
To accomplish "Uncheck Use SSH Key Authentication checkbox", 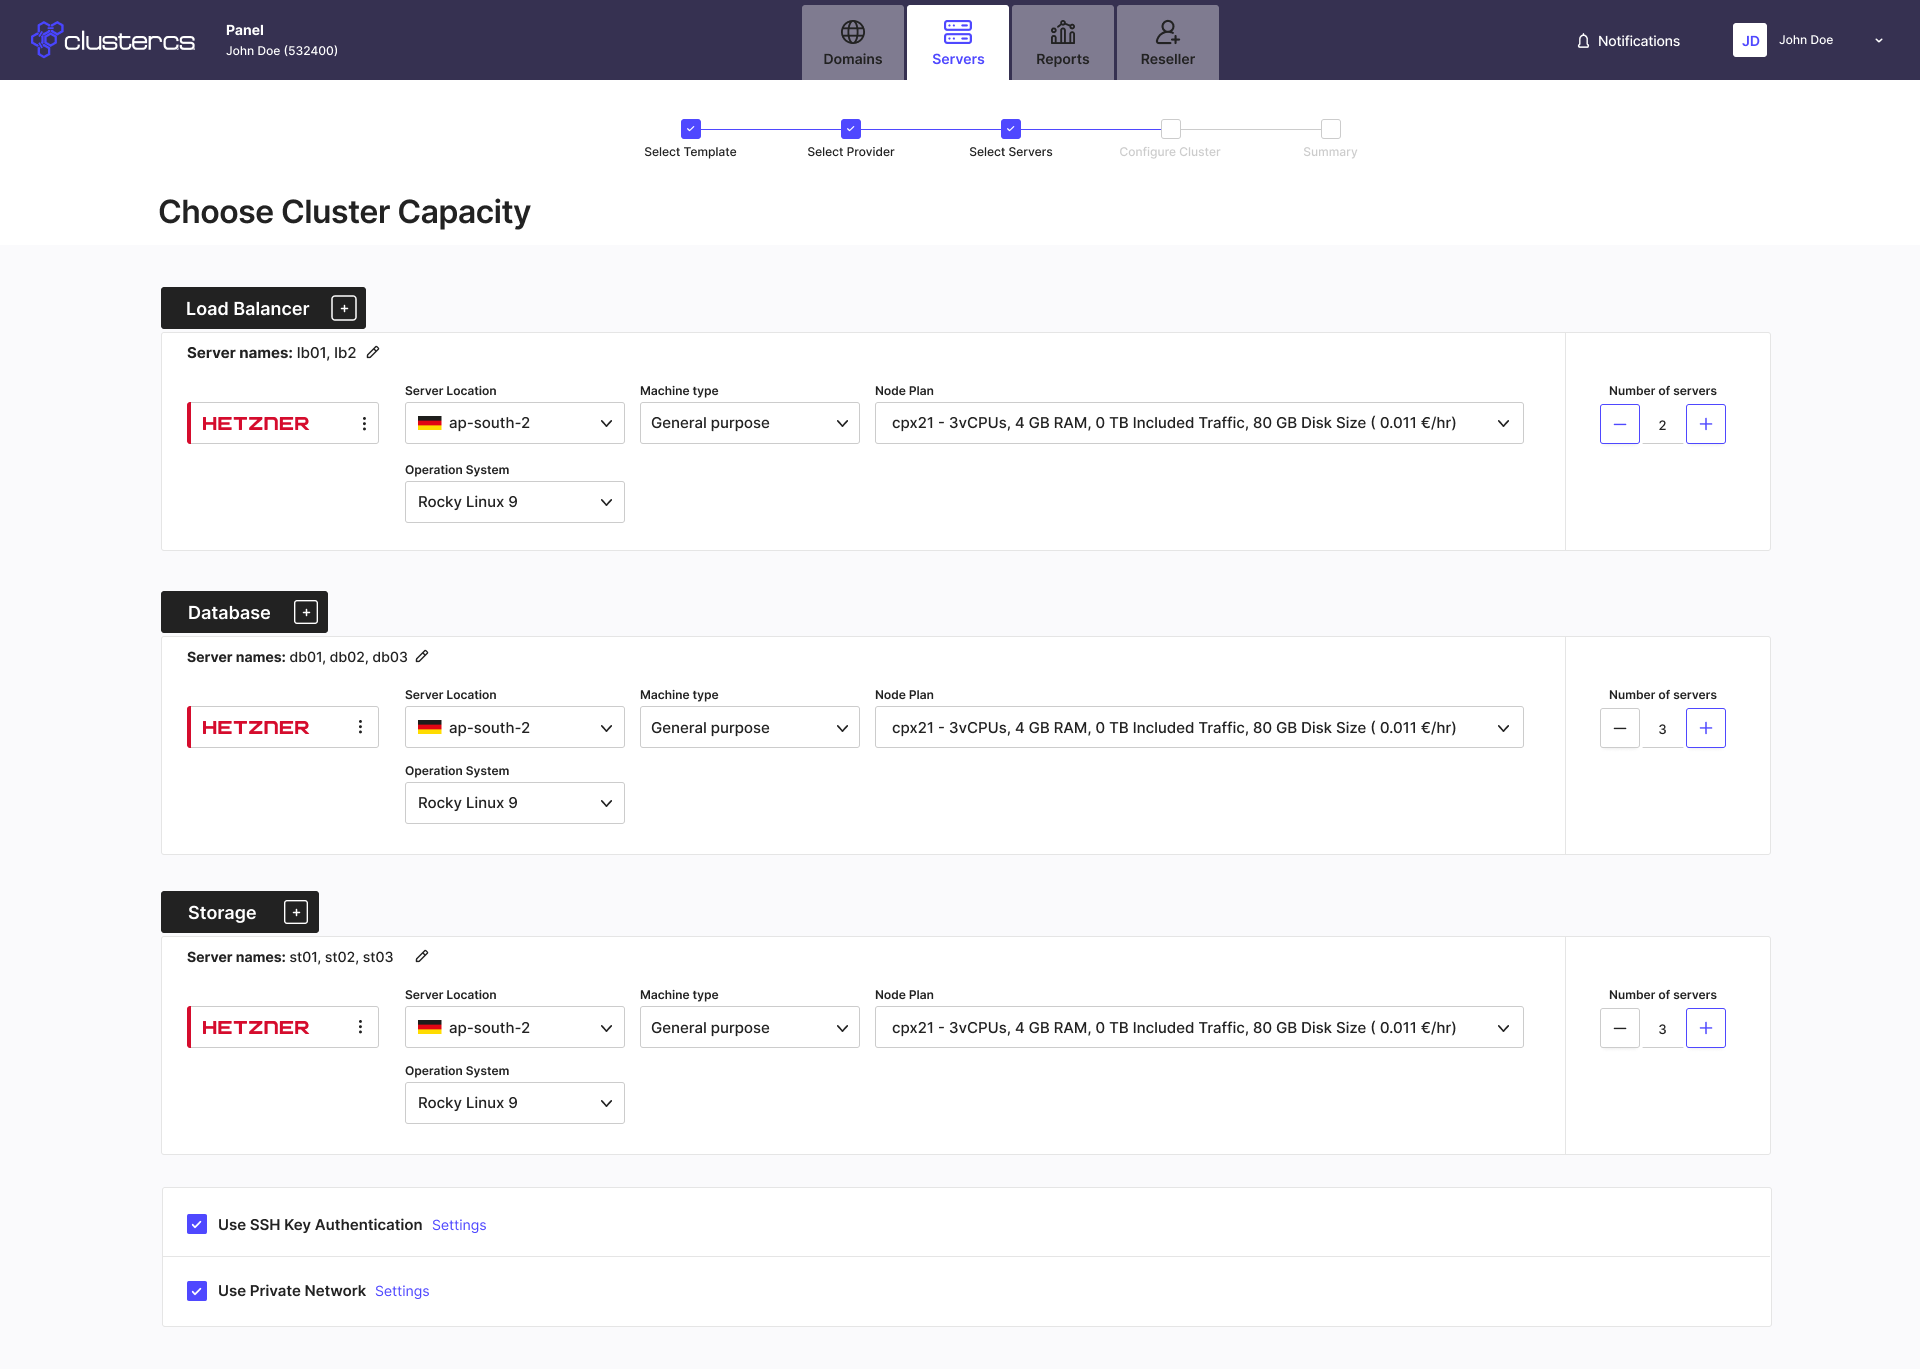I will tap(197, 1224).
